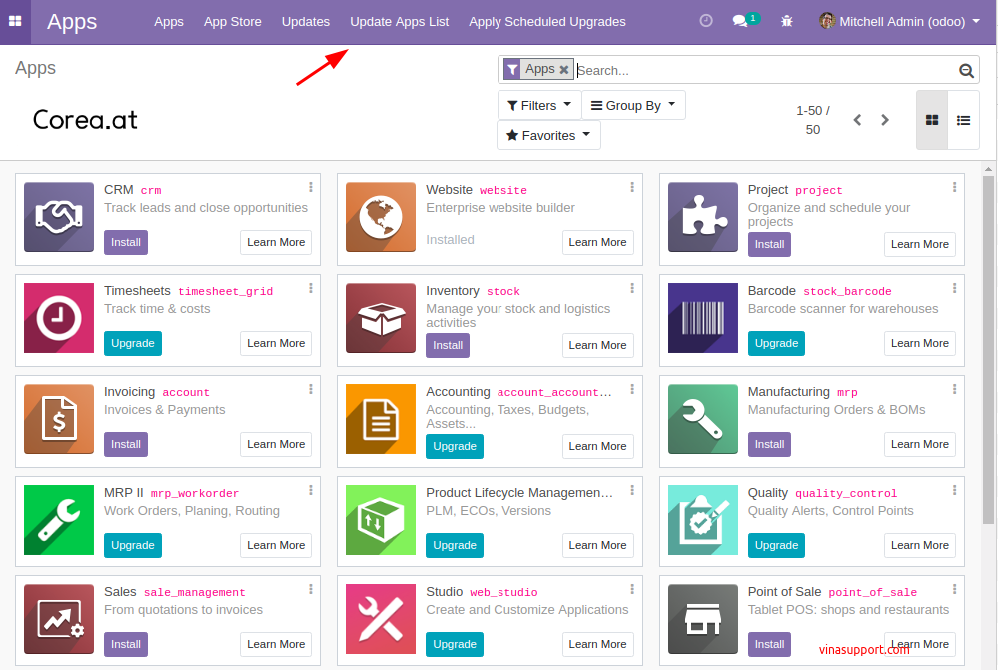Open Mitchell Admin user menu
Screen dimensions: 998x670
click(x=899, y=22)
